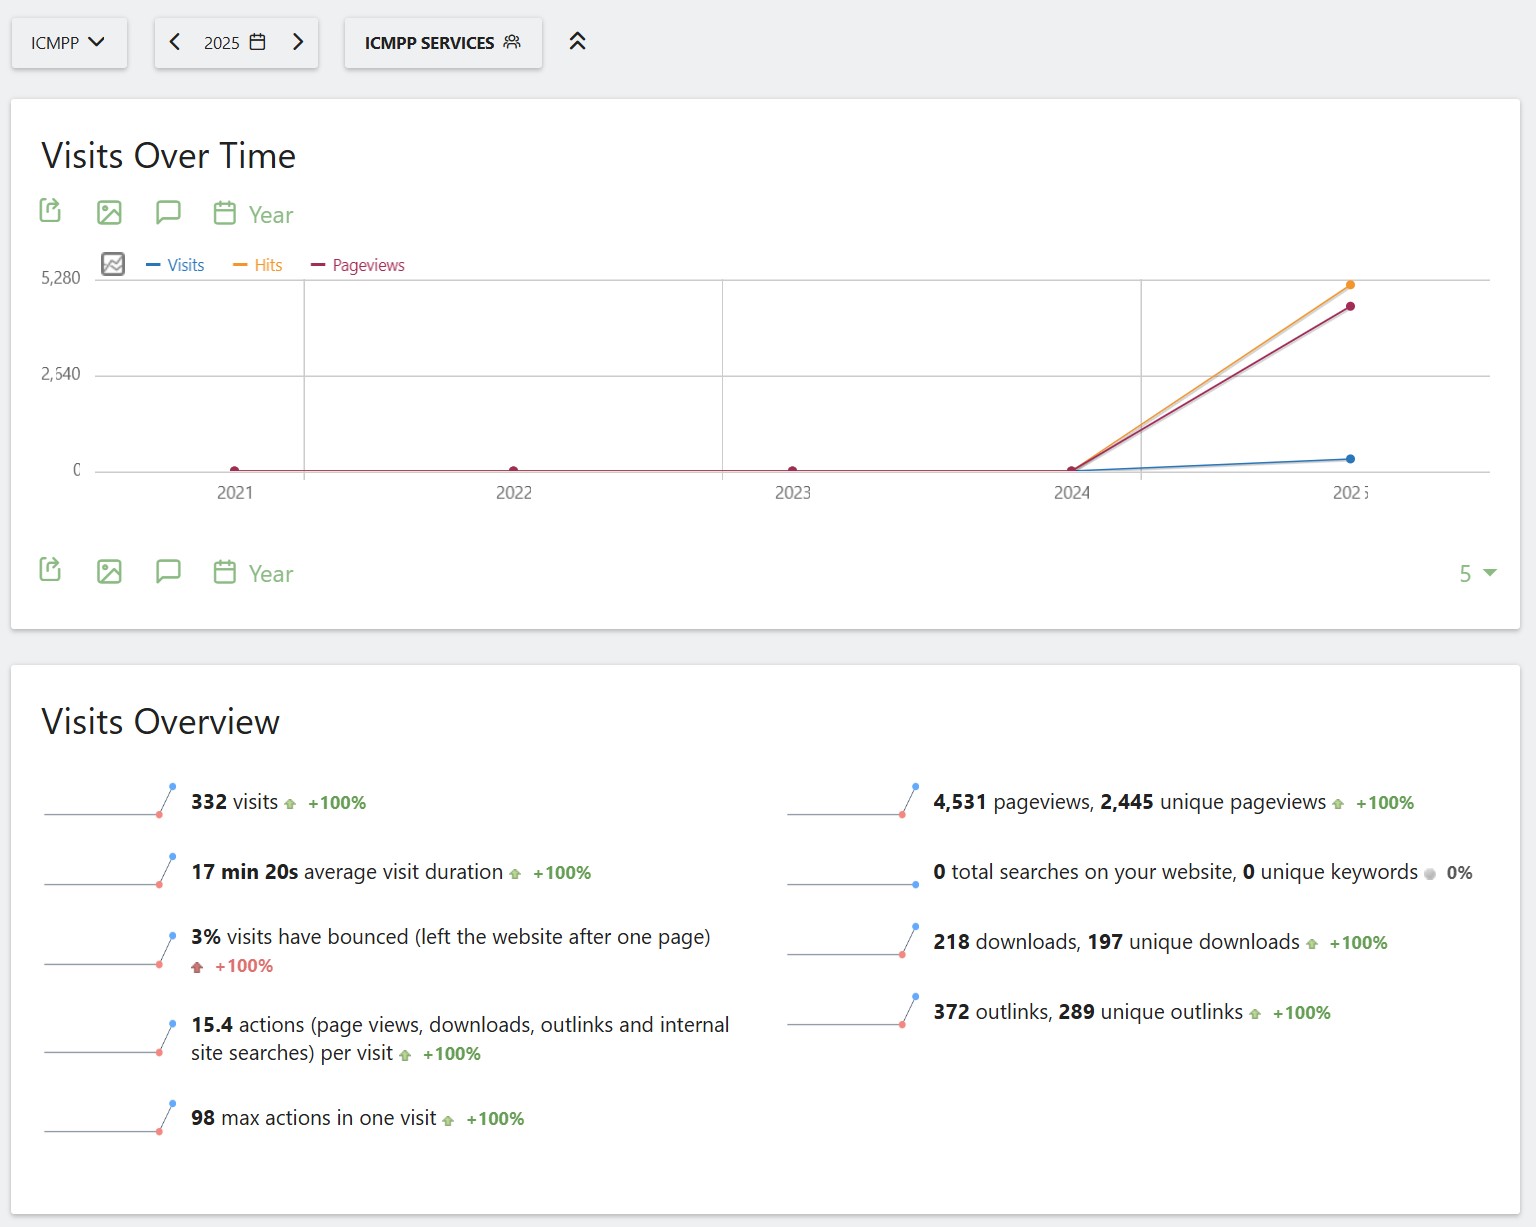1536x1227 pixels.
Task: Toggle Hits series in chart legend
Action: 258,265
